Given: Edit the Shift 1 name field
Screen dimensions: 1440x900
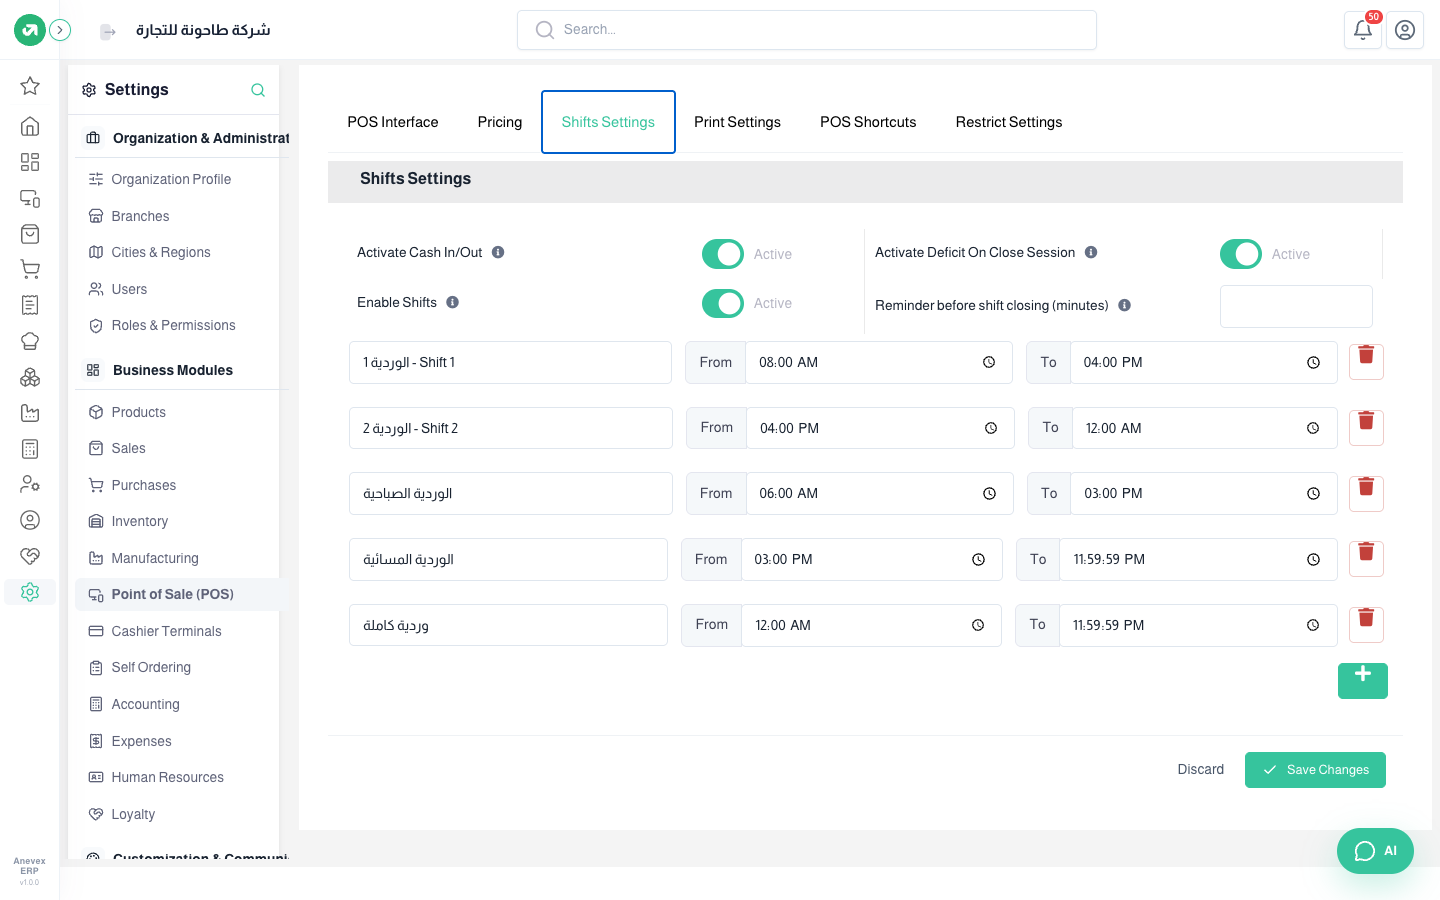Looking at the screenshot, I should 510,362.
